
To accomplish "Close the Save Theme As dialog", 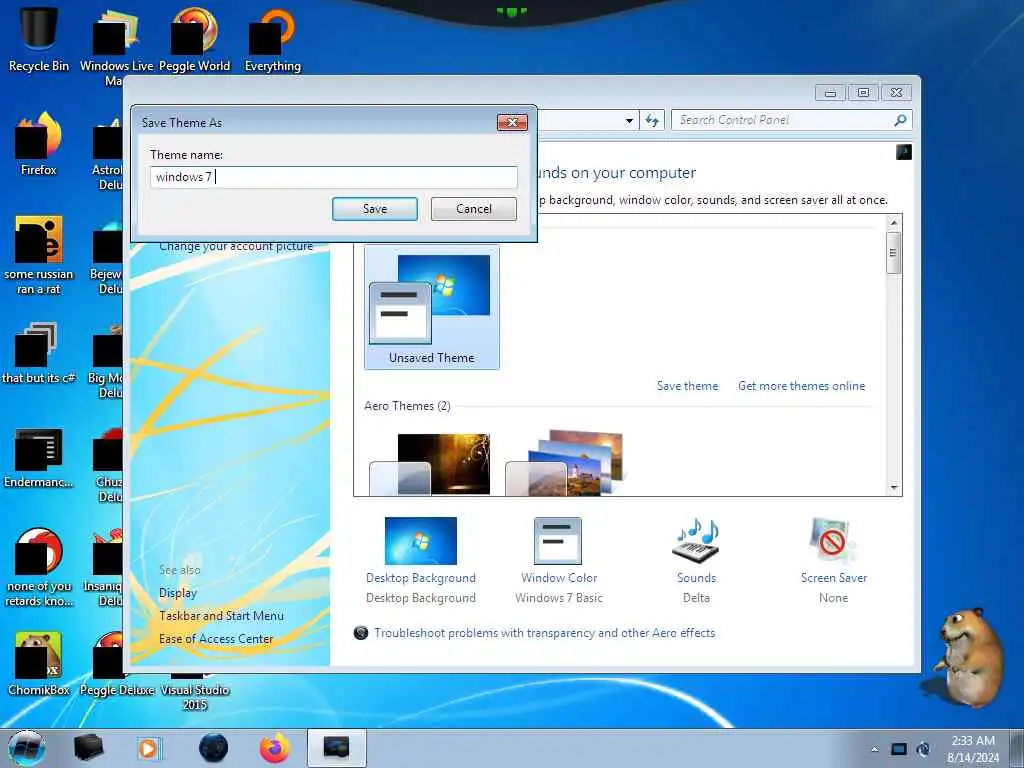I will click(512, 122).
